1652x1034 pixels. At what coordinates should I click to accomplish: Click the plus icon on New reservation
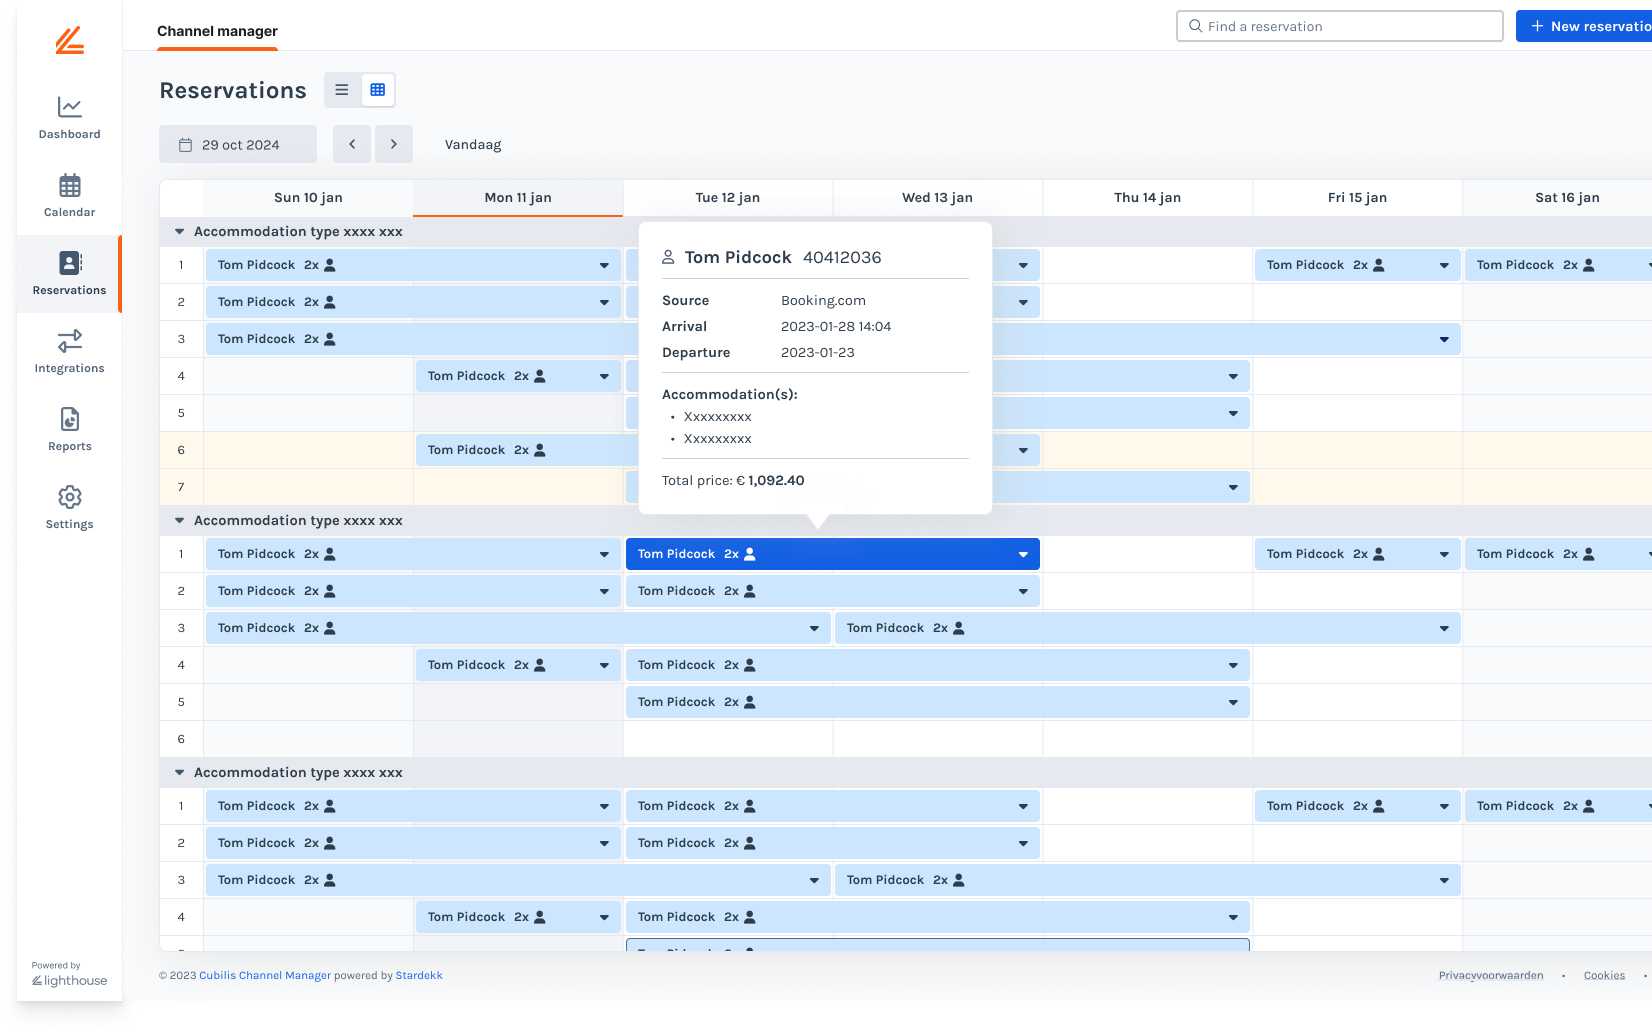point(1537,26)
